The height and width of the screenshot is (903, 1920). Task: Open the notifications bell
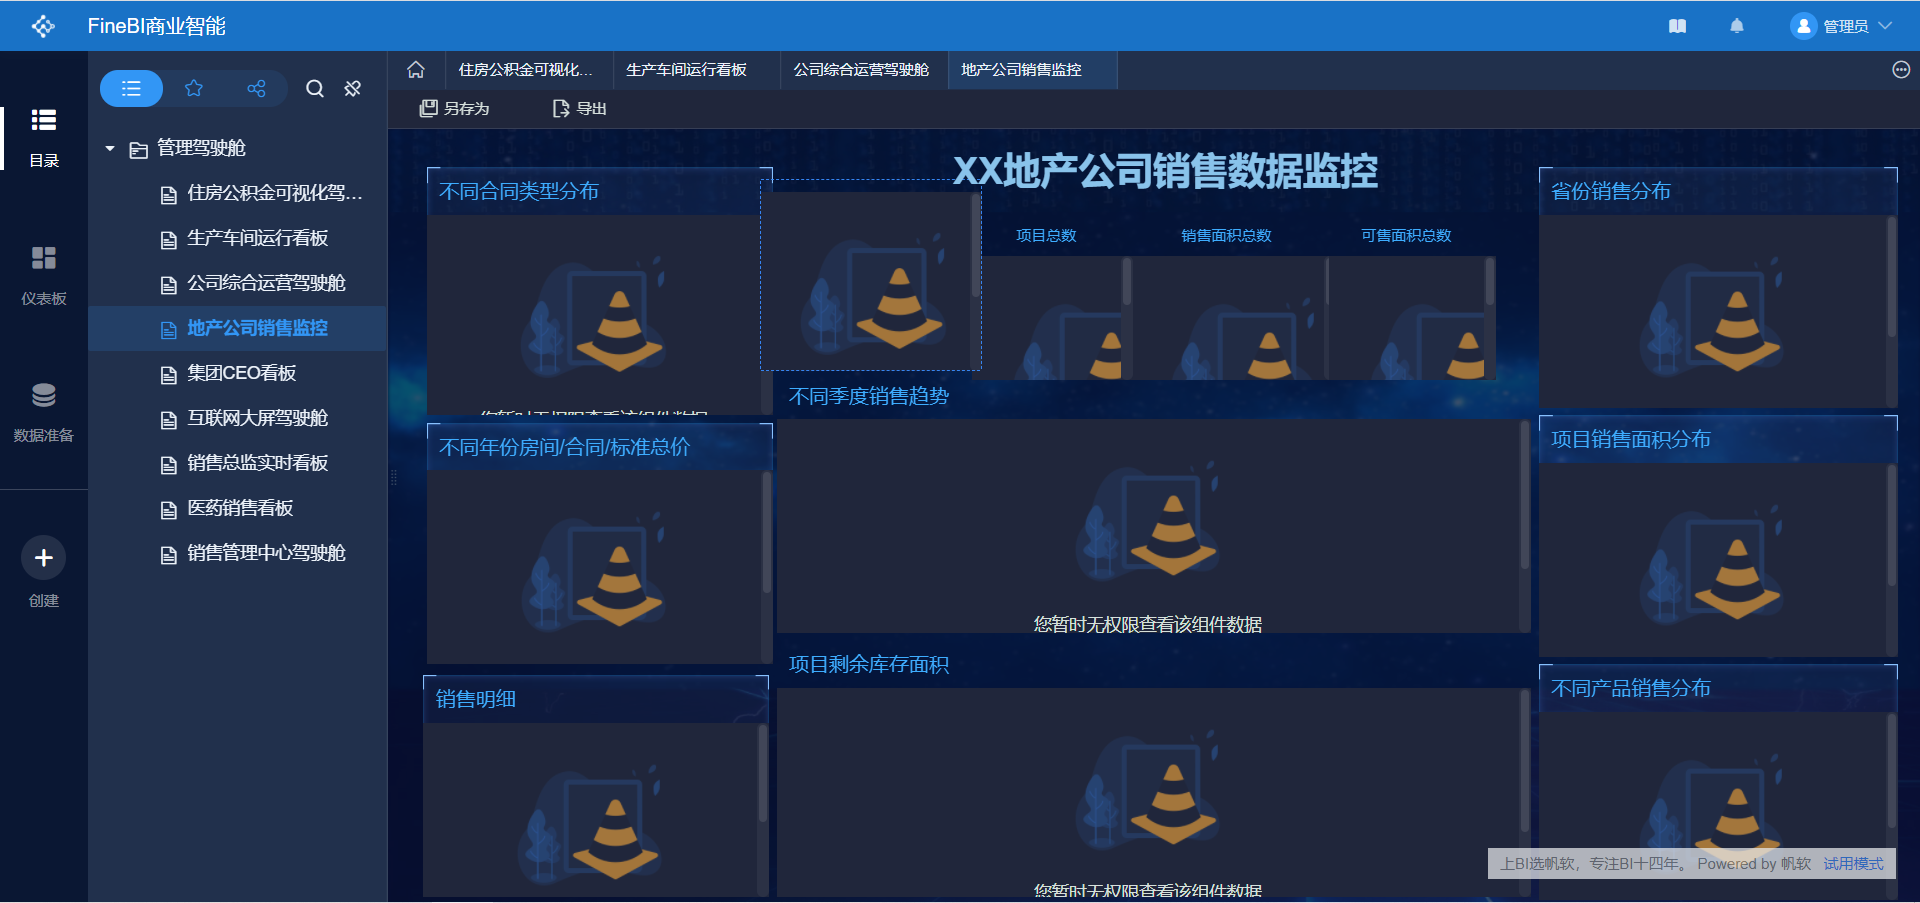pos(1737,26)
